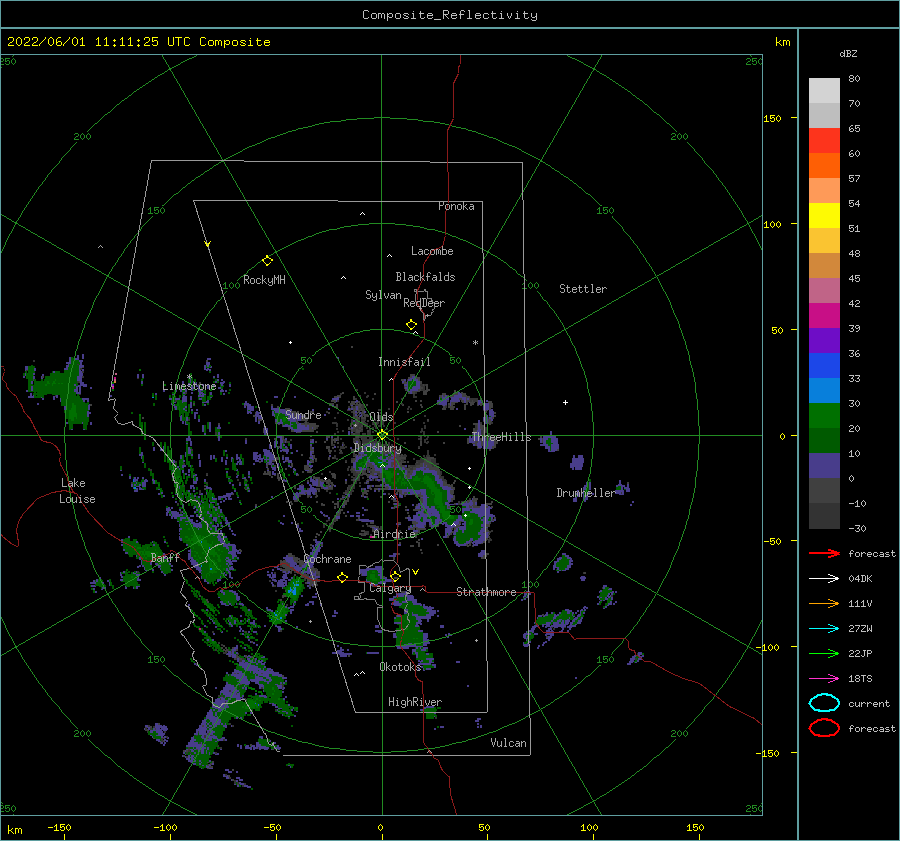Click the Sundre town label
This screenshot has width=900, height=841.
[x=303, y=414]
